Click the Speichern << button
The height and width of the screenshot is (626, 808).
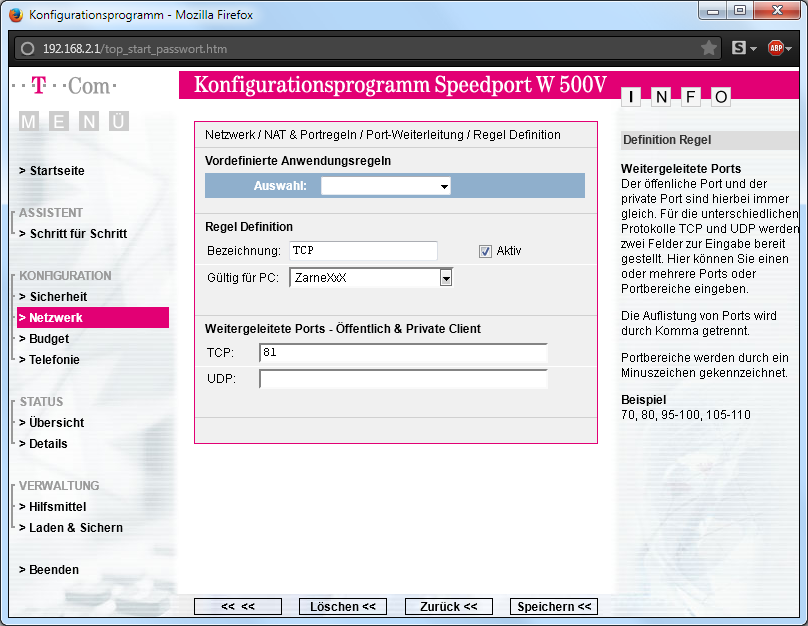[554, 606]
